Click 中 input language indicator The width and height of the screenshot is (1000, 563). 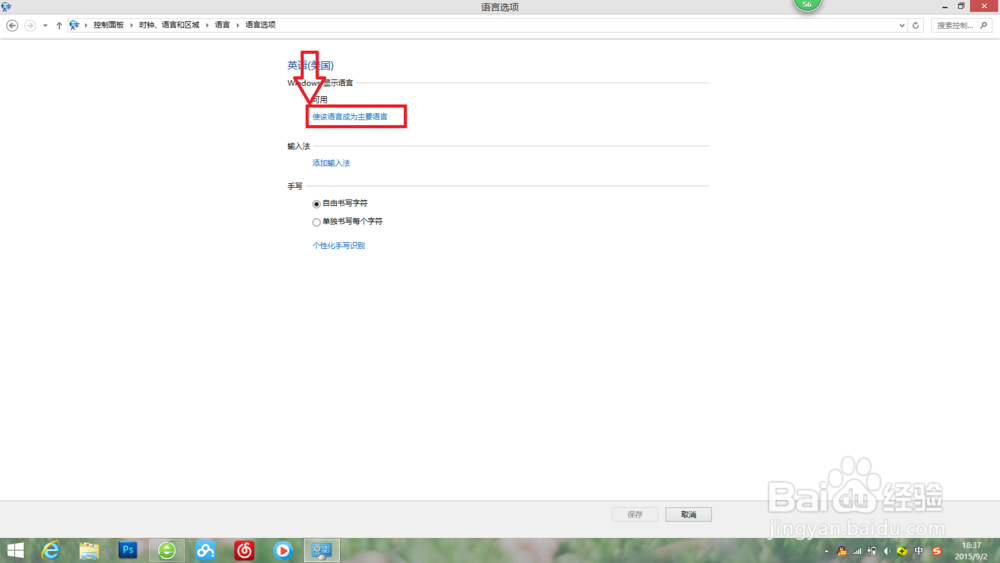coord(919,552)
